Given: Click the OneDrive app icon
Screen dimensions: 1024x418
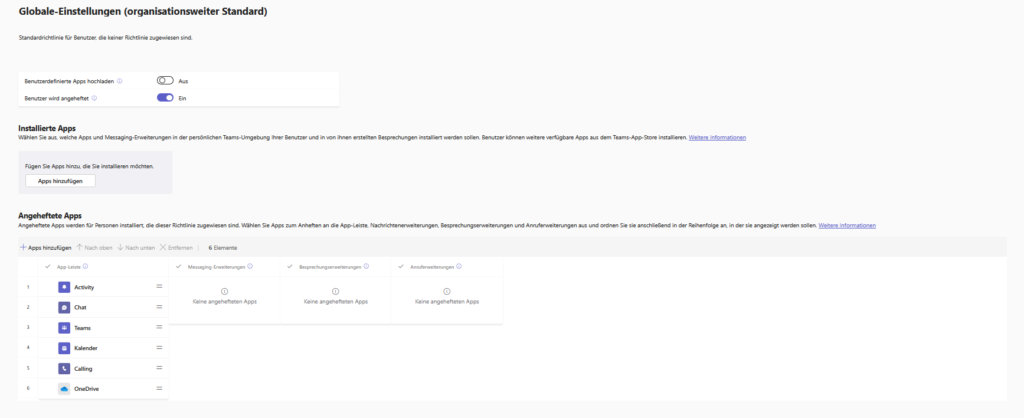Looking at the screenshot, I should 64,388.
